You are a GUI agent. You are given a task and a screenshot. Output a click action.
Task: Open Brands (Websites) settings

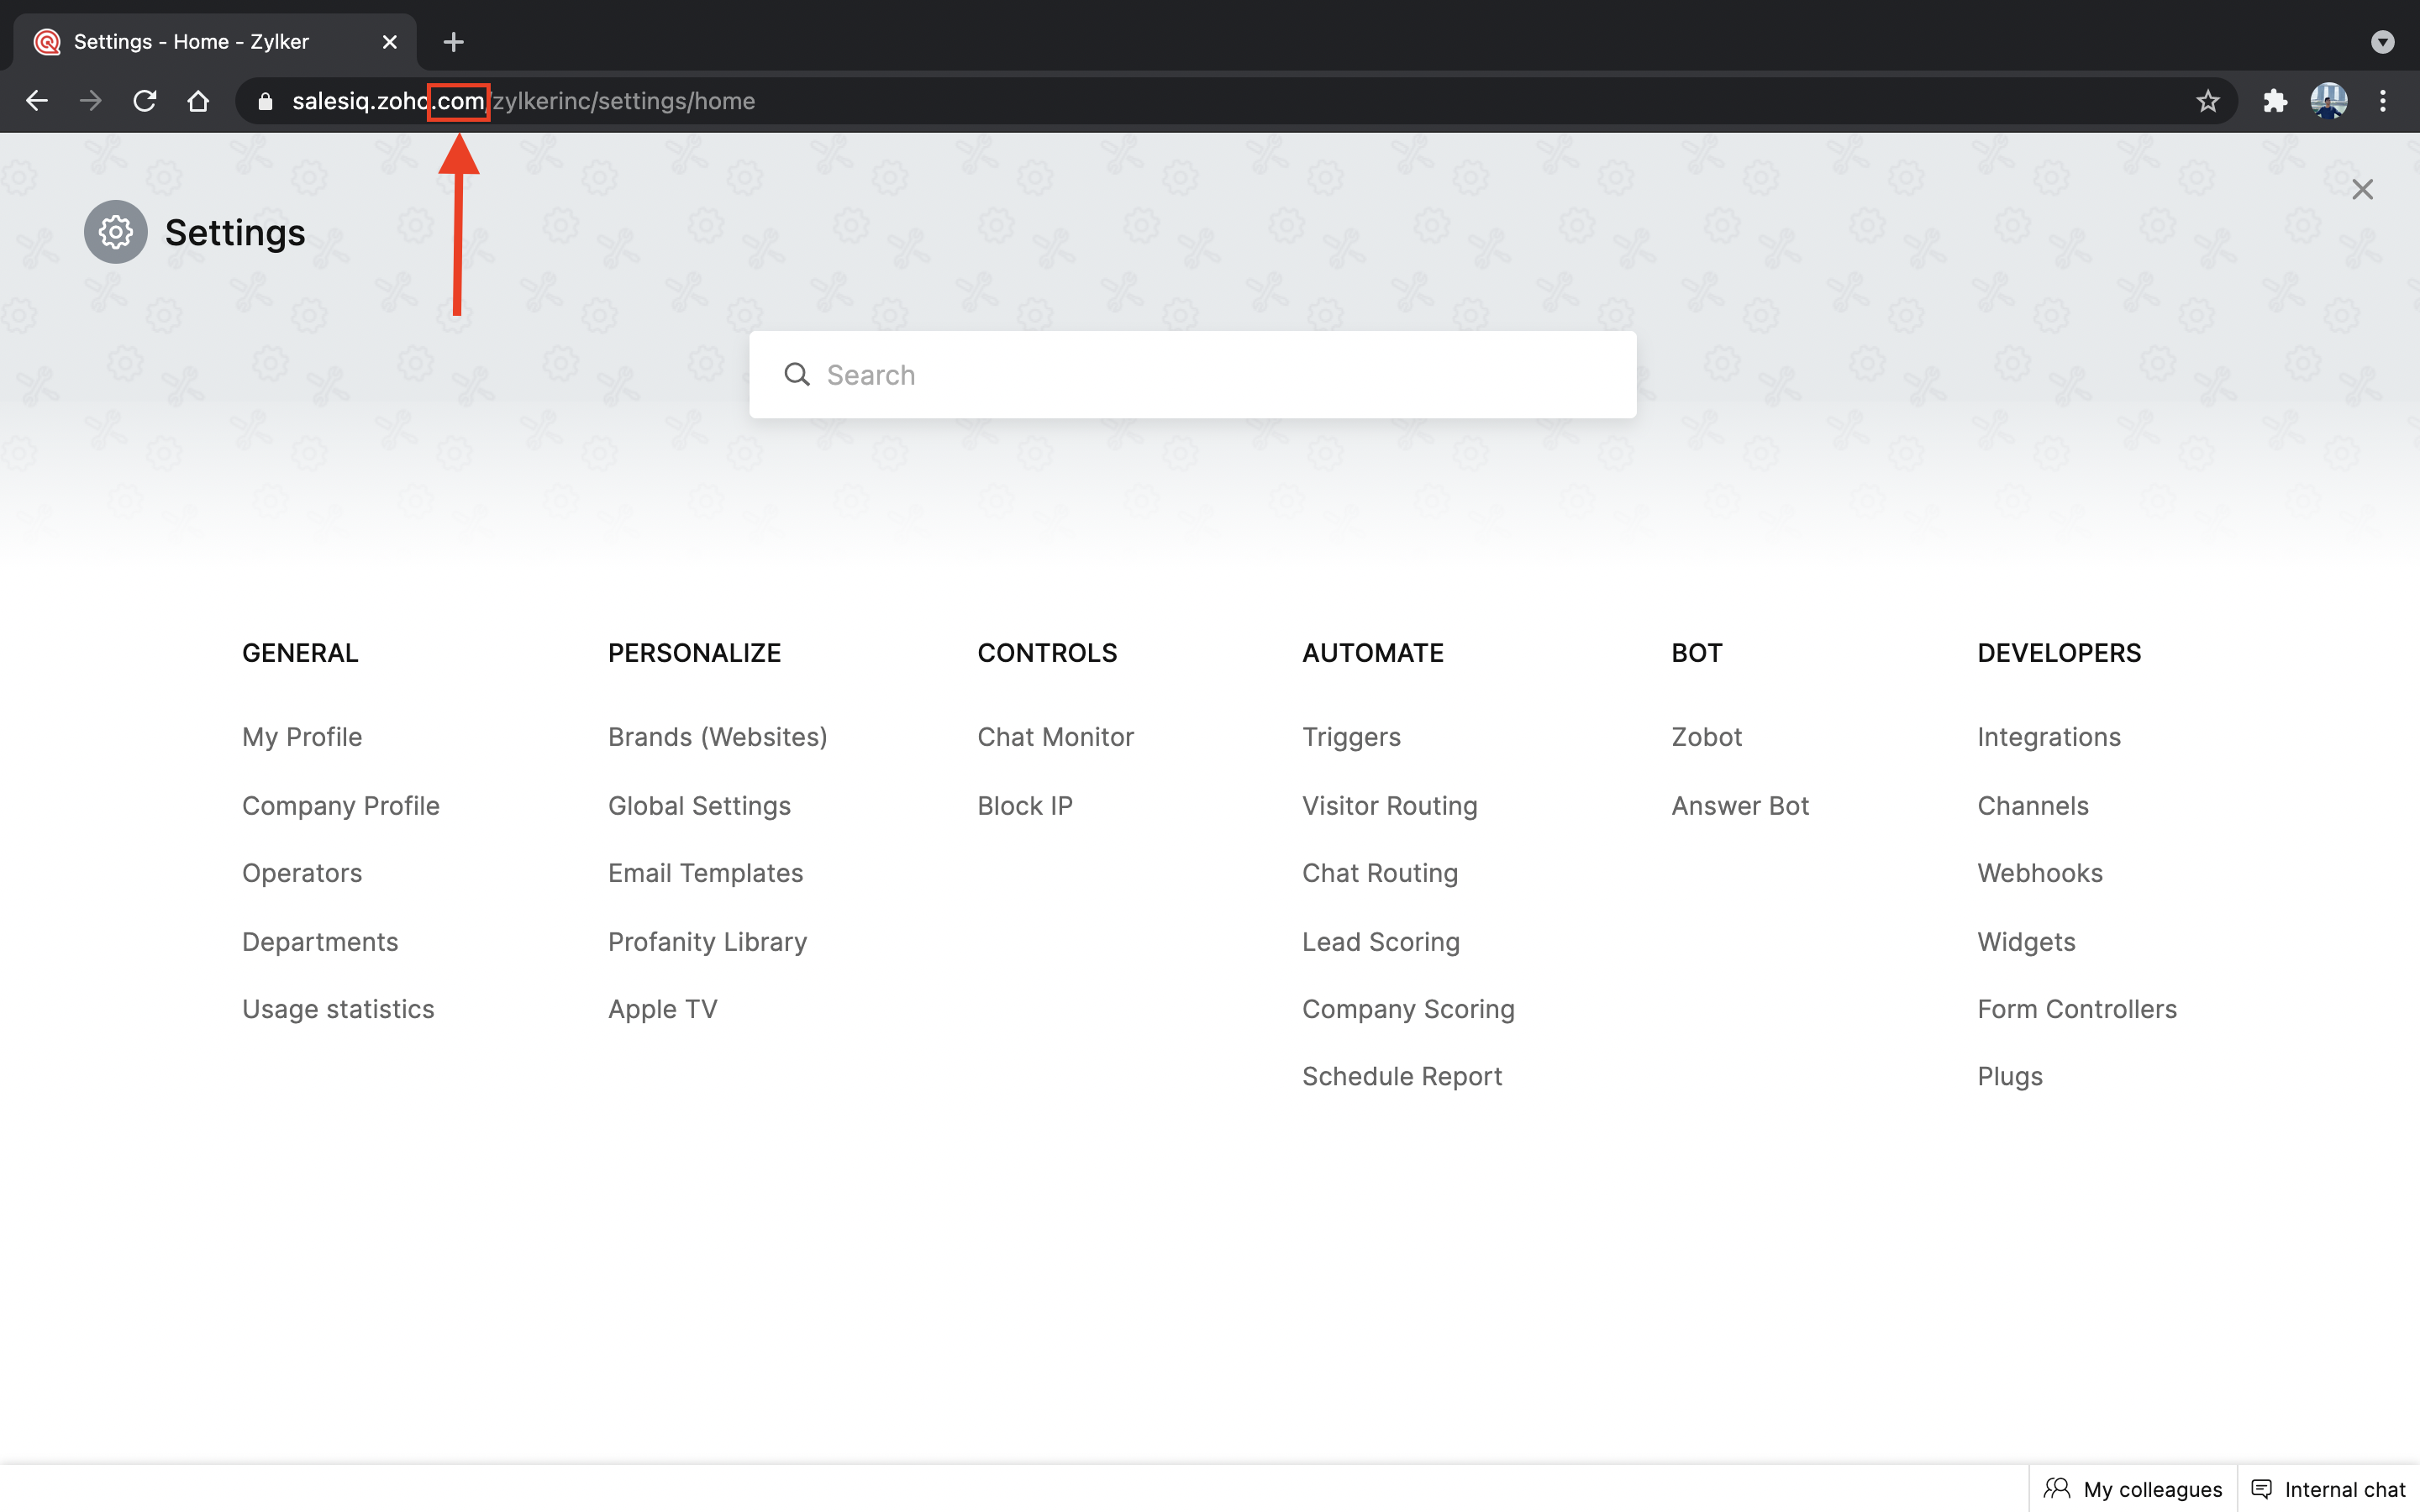(718, 737)
